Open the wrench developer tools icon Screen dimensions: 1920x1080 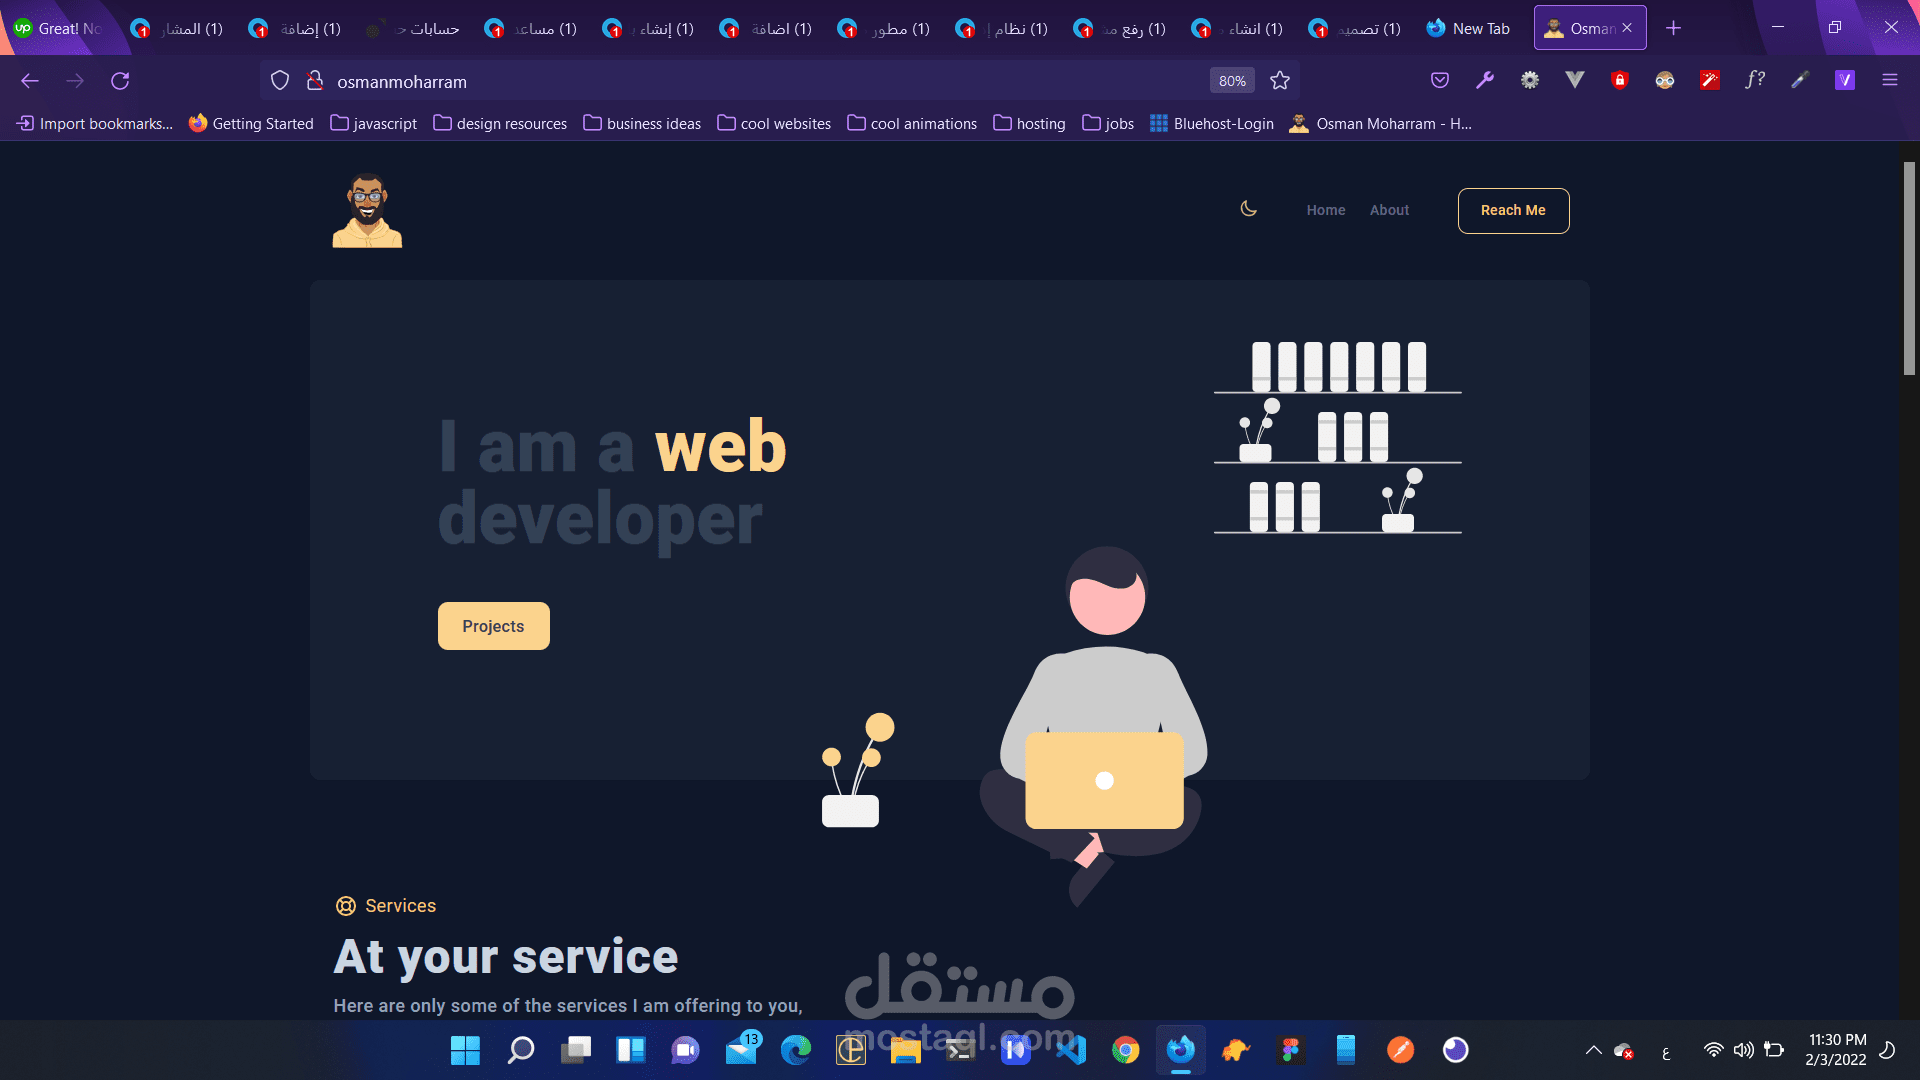click(x=1485, y=80)
